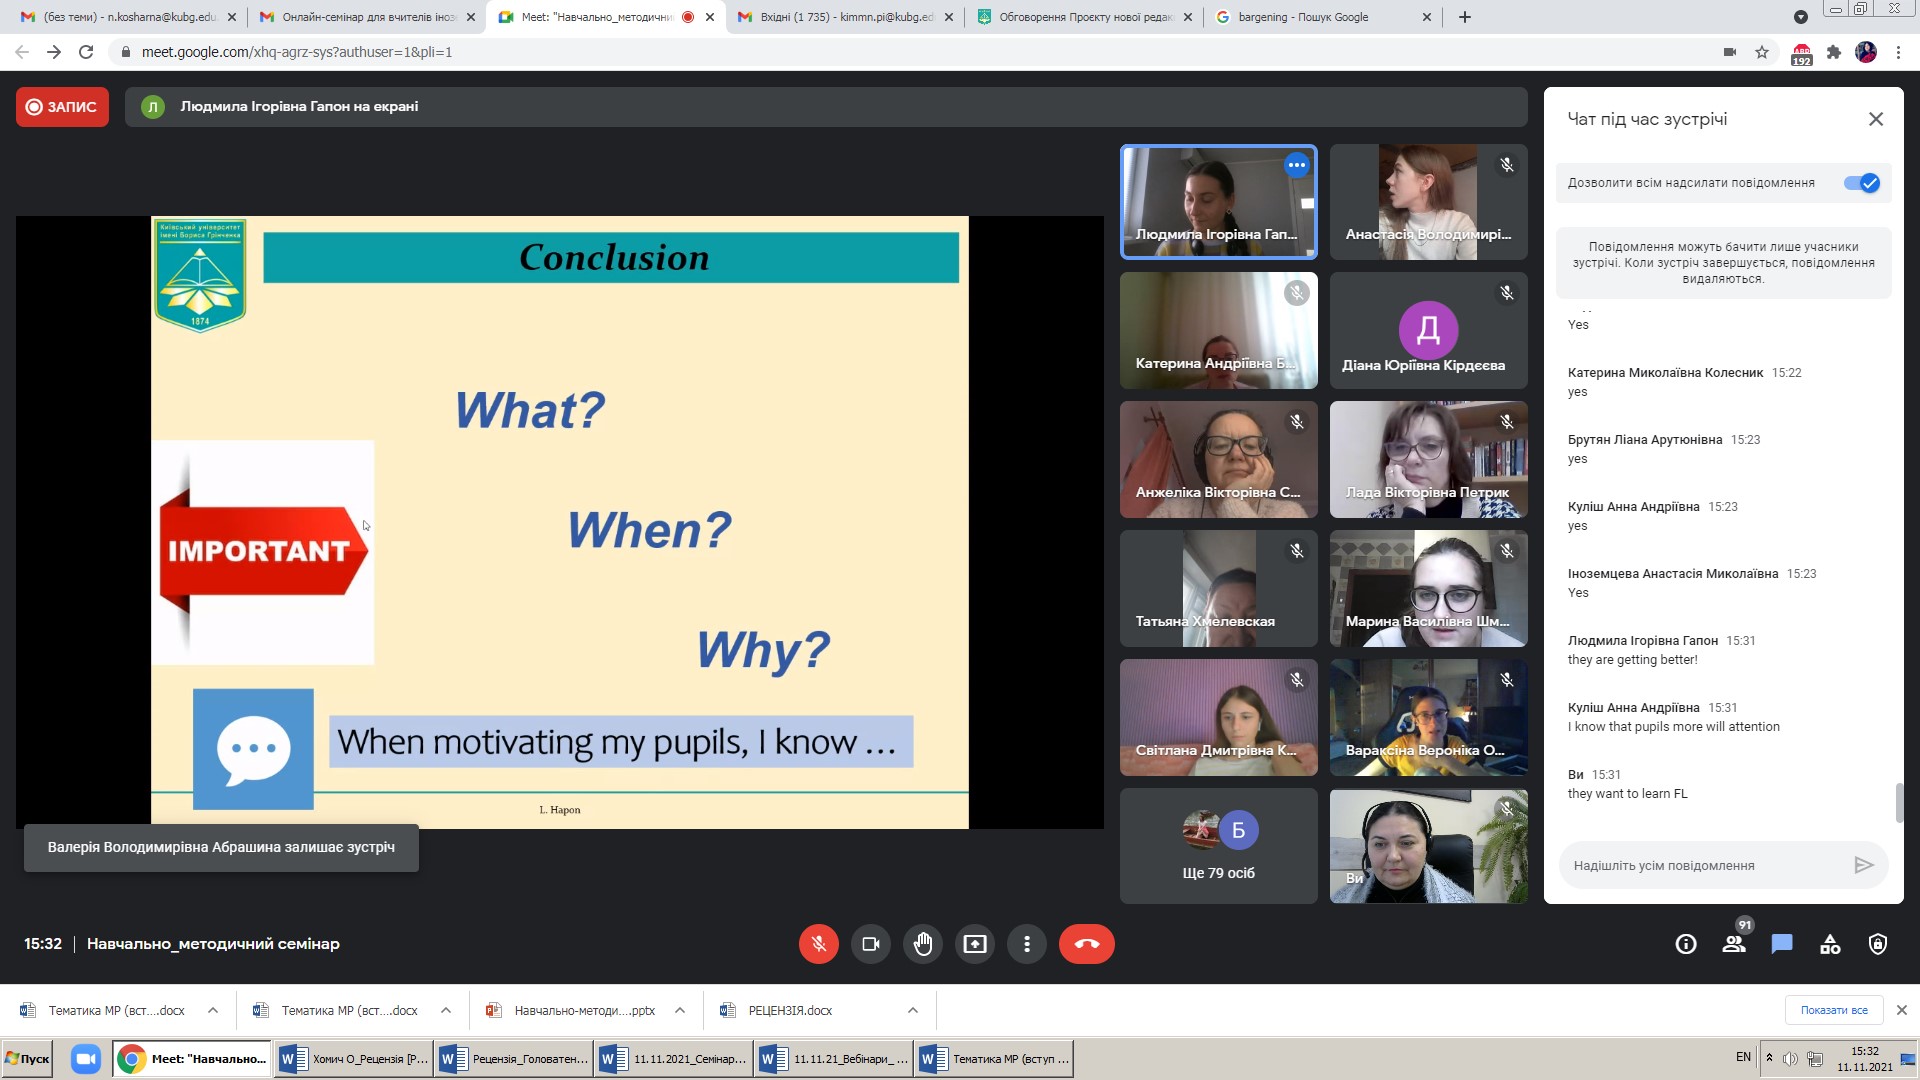The height and width of the screenshot is (1080, 1920).
Task: Toggle allow everyone to send messages
Action: click(x=1862, y=183)
